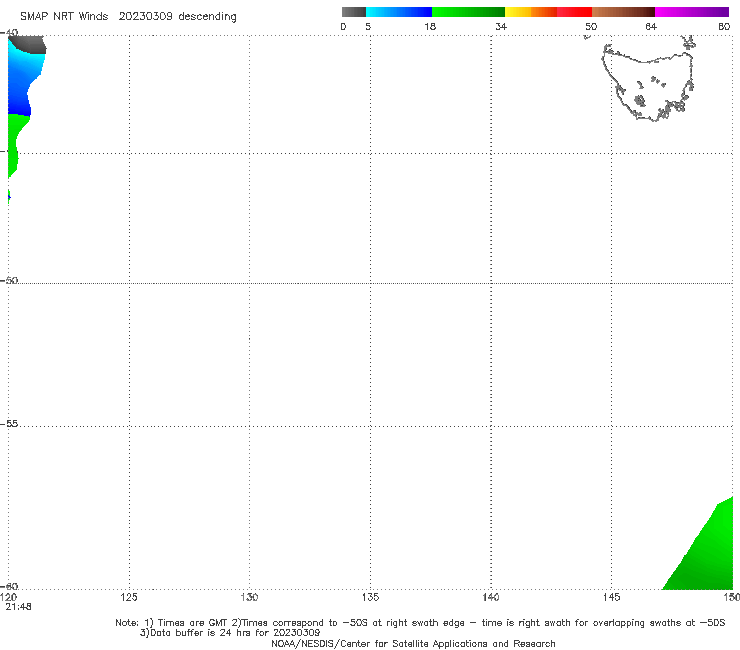Screen dimensions: 740x650
Task: Click the color bar label '64'
Action: click(651, 26)
